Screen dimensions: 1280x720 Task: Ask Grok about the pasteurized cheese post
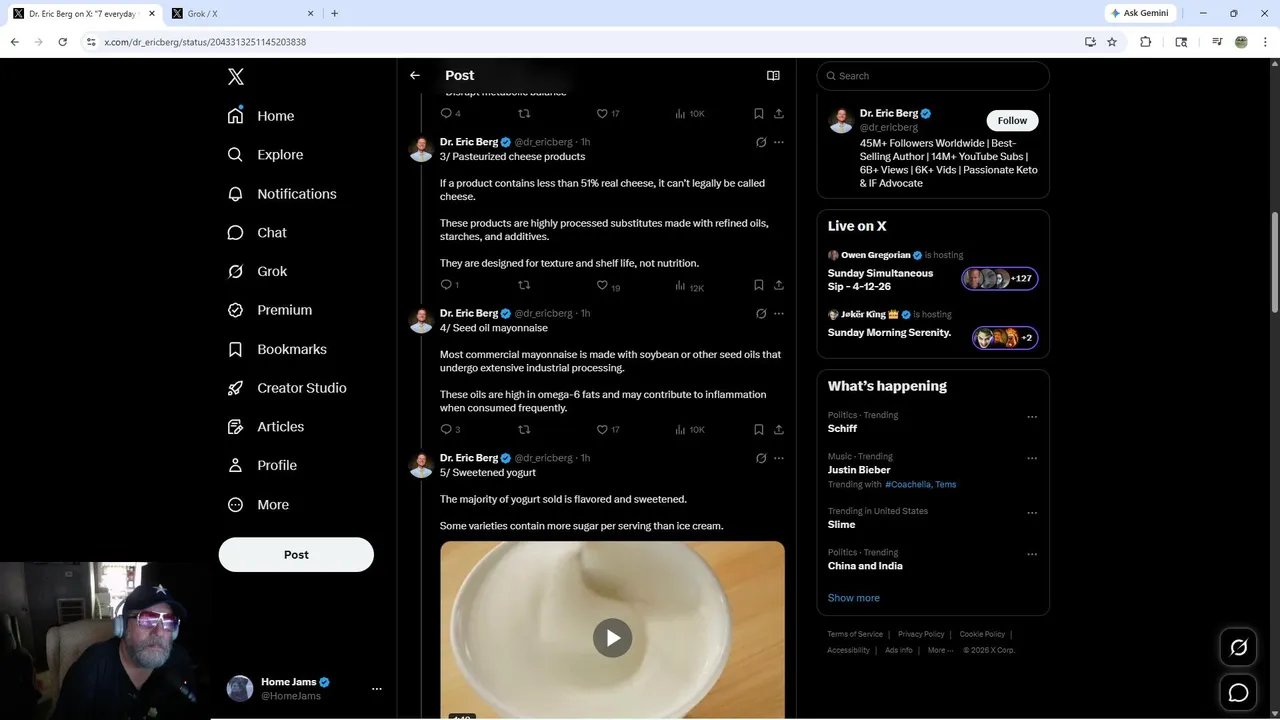pos(761,142)
